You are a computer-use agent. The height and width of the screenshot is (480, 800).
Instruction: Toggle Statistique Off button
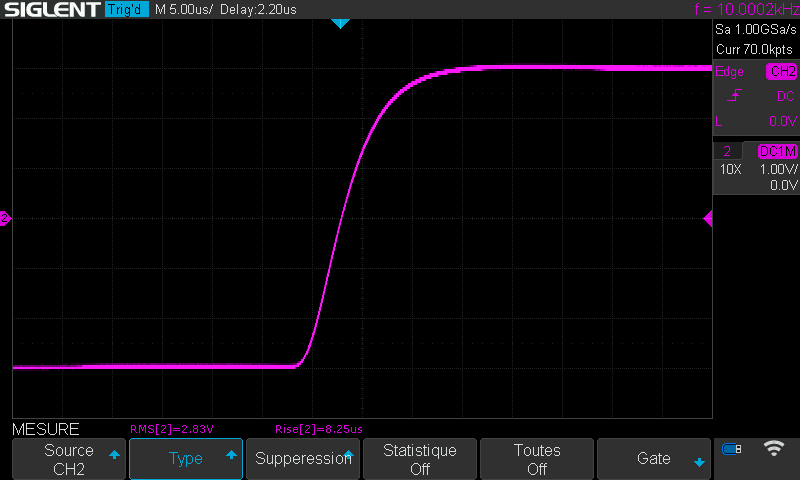pyautogui.click(x=420, y=459)
